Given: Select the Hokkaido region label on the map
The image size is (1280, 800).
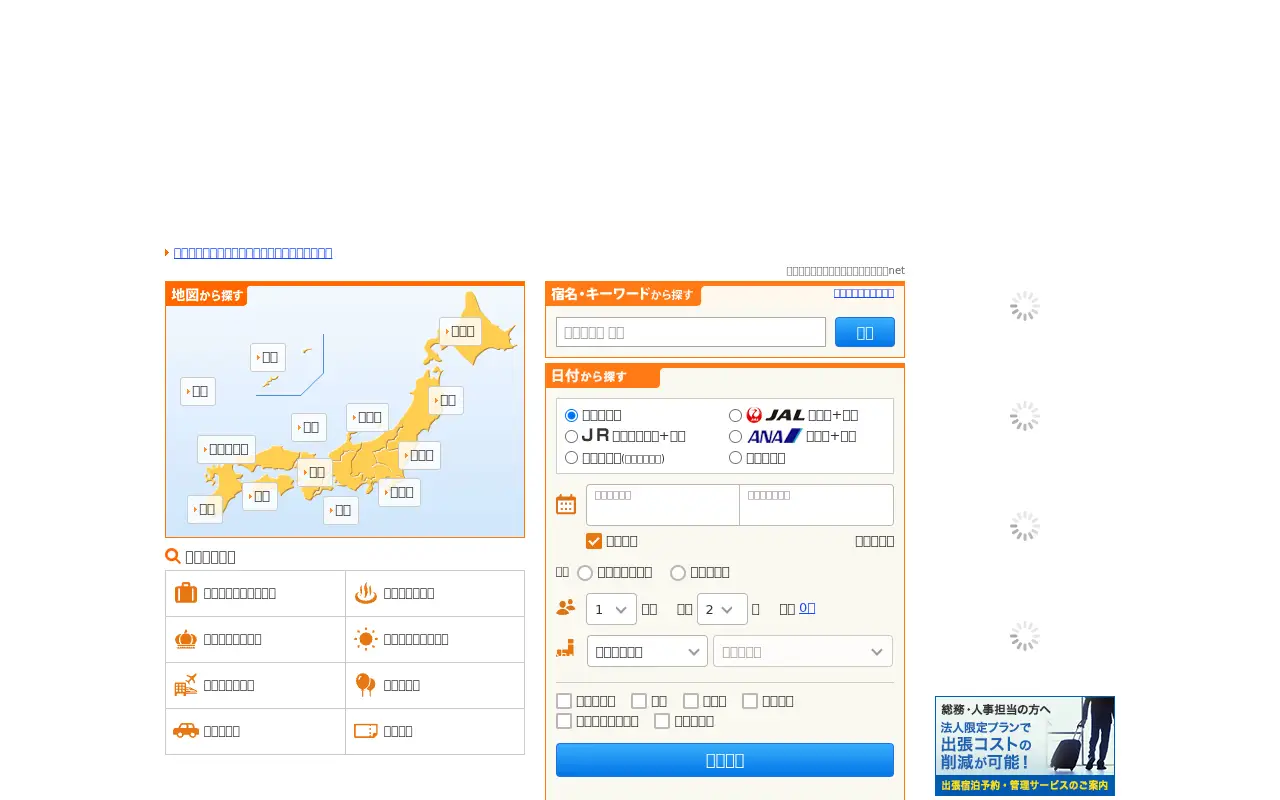Looking at the screenshot, I should tap(461, 331).
